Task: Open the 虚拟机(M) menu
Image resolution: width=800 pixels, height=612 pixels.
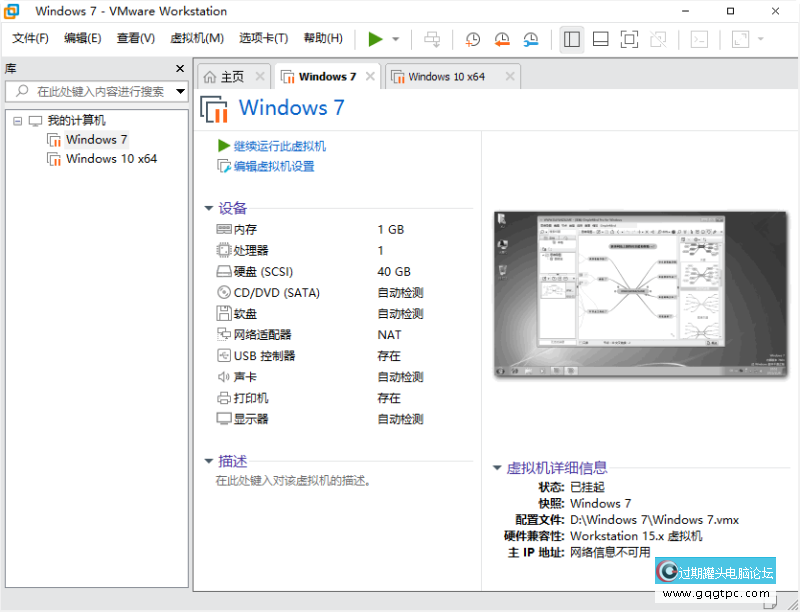Action: [197, 39]
